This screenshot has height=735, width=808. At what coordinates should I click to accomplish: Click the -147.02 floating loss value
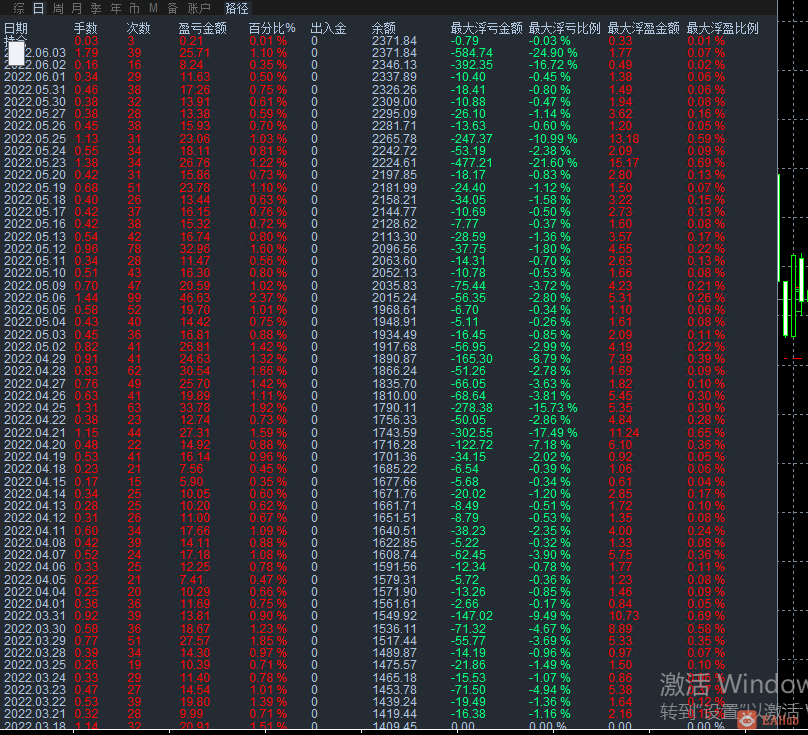point(472,616)
